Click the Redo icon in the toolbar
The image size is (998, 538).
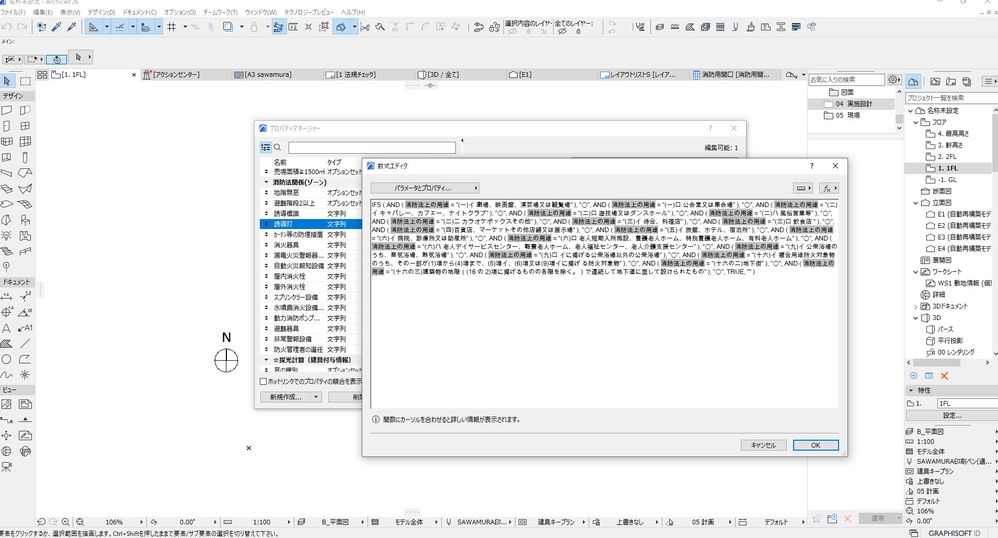pos(22,27)
